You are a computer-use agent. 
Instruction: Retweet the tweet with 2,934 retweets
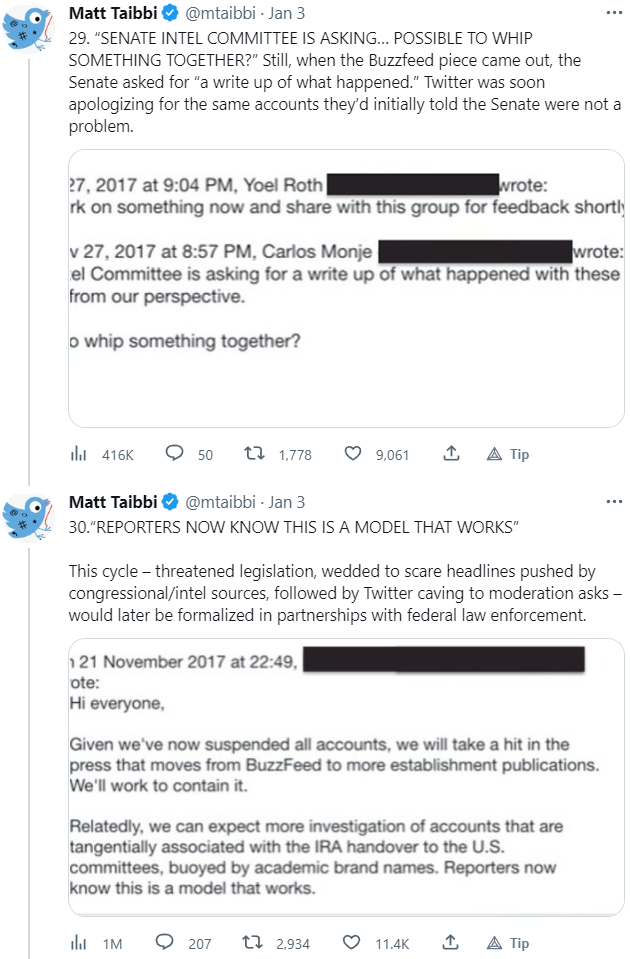pos(255,943)
